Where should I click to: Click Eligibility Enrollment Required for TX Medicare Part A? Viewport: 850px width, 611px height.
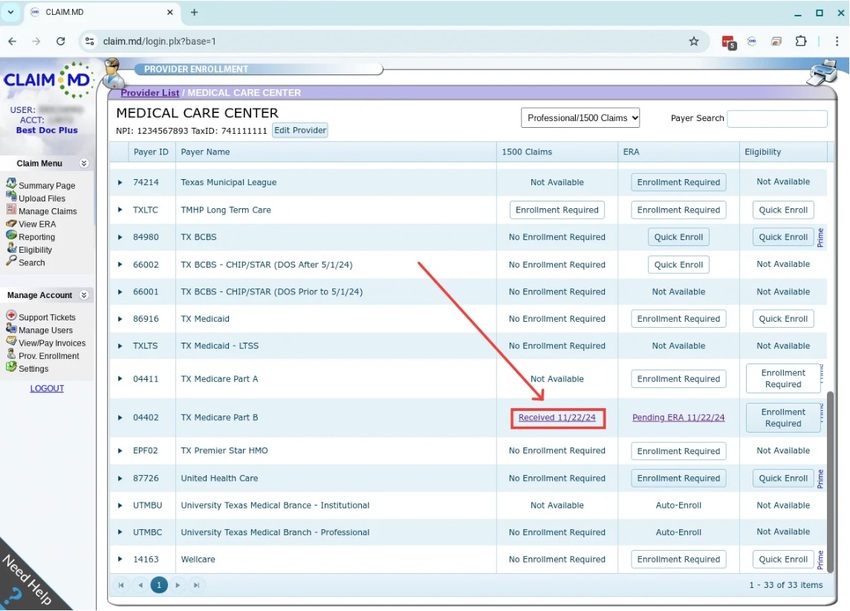pos(783,378)
